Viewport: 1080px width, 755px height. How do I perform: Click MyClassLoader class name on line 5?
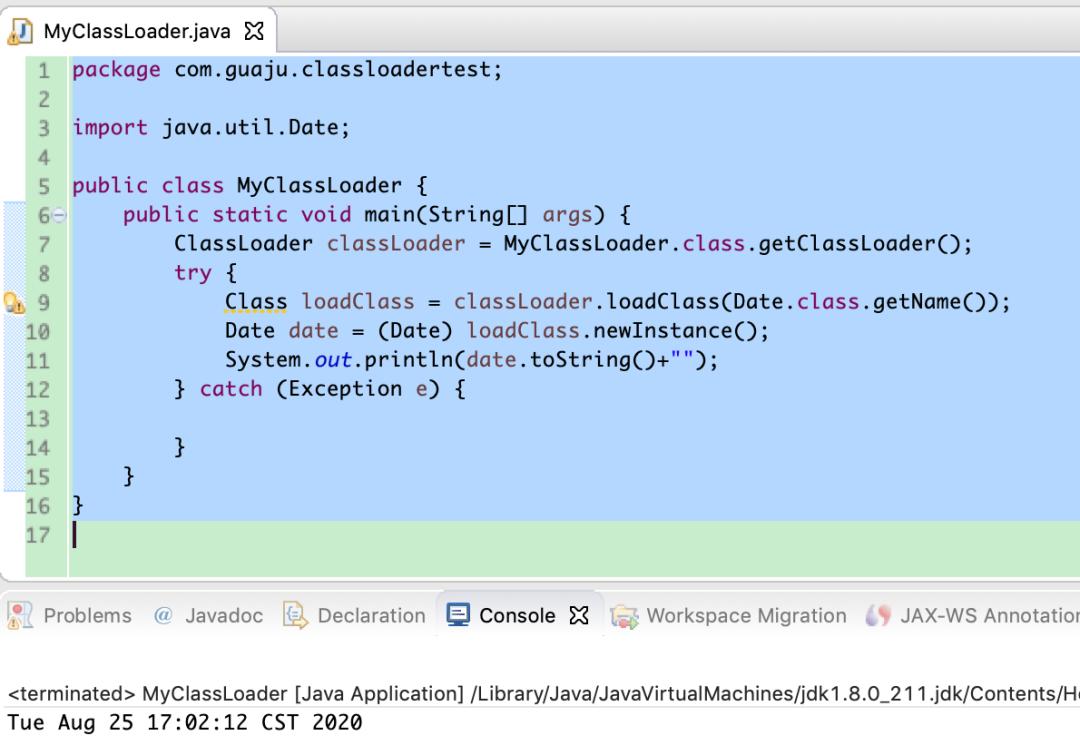click(x=319, y=185)
